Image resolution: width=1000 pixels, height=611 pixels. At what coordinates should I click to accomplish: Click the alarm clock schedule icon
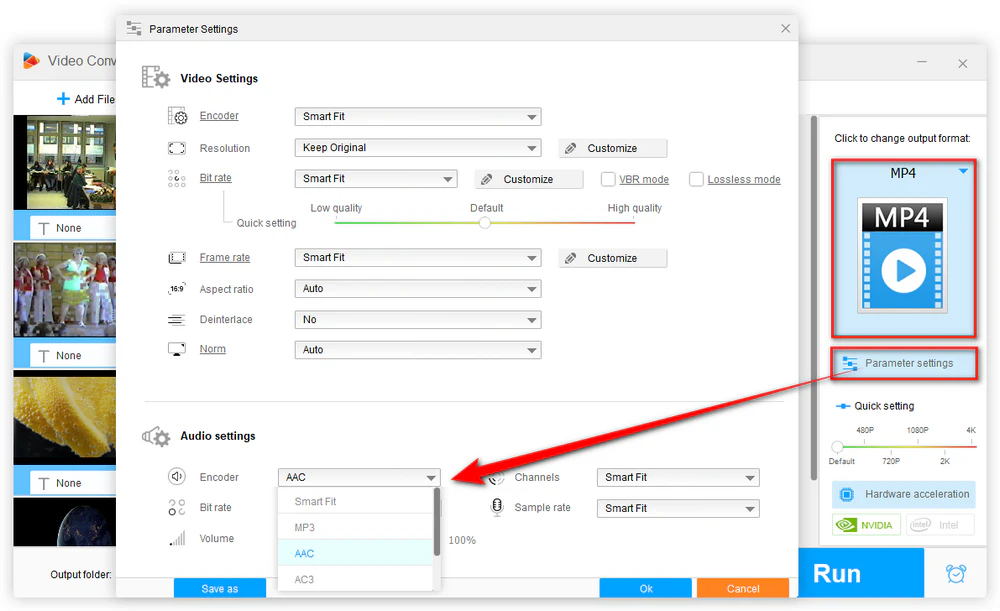(955, 573)
